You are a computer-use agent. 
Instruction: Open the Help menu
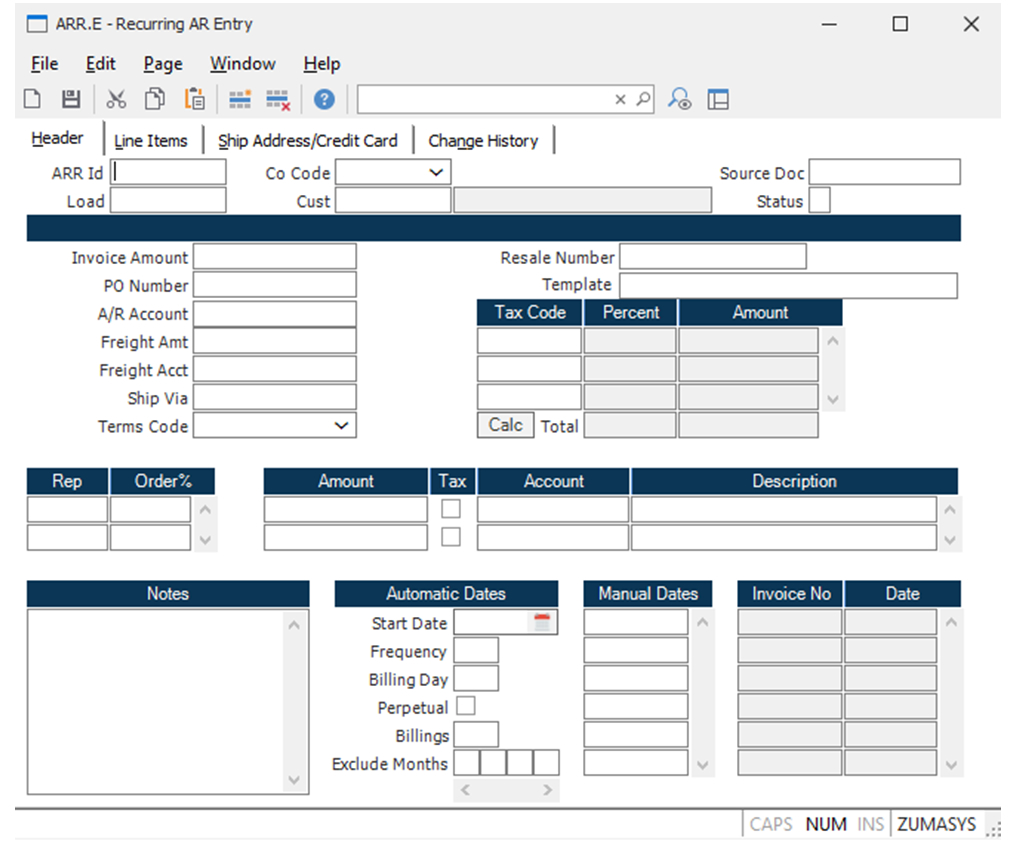(x=322, y=63)
